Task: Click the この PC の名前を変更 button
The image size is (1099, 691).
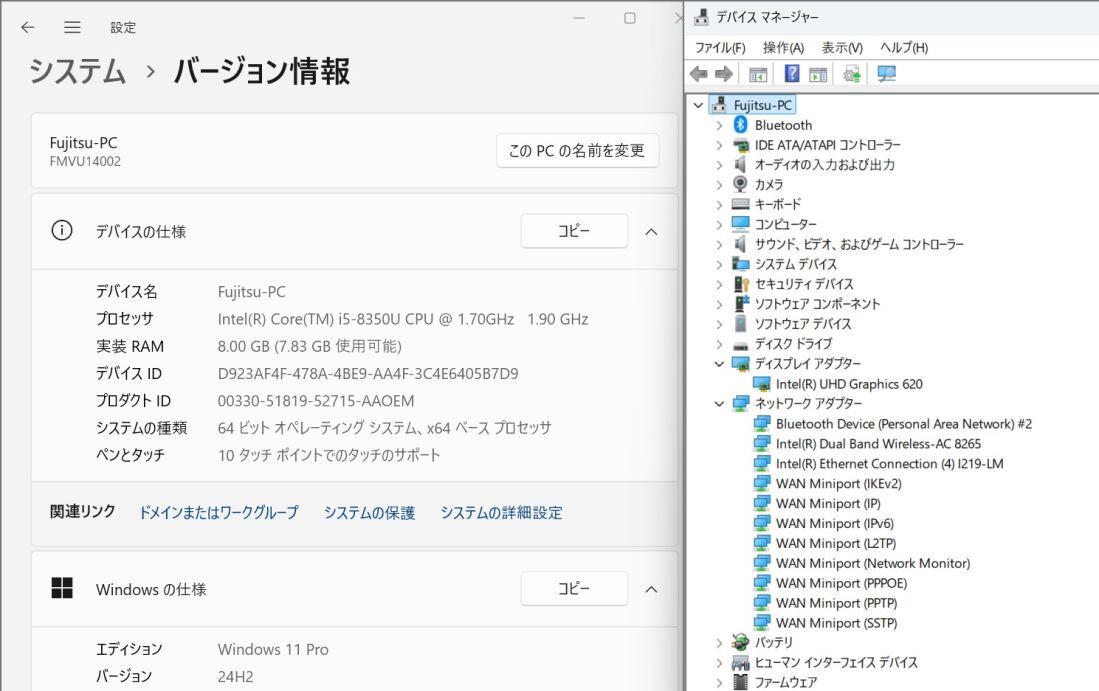Action: tap(578, 150)
